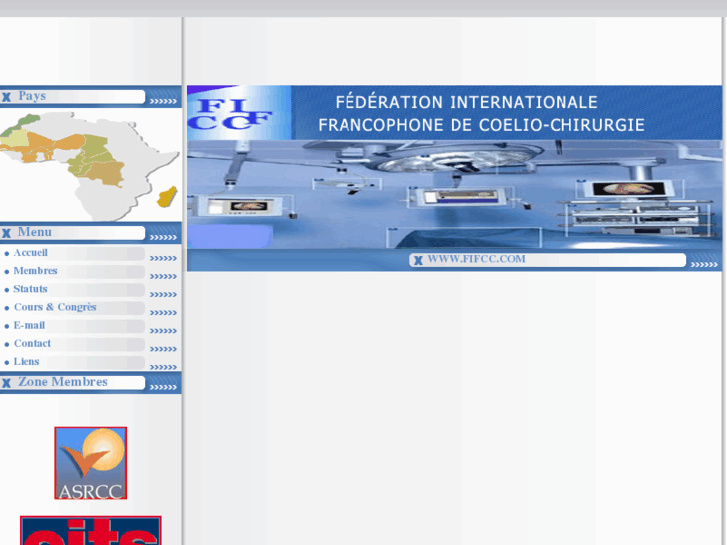The height and width of the screenshot is (545, 727).
Task: Click the arrows right of WWW.FIFCC.COM bar
Action: pyautogui.click(x=704, y=265)
